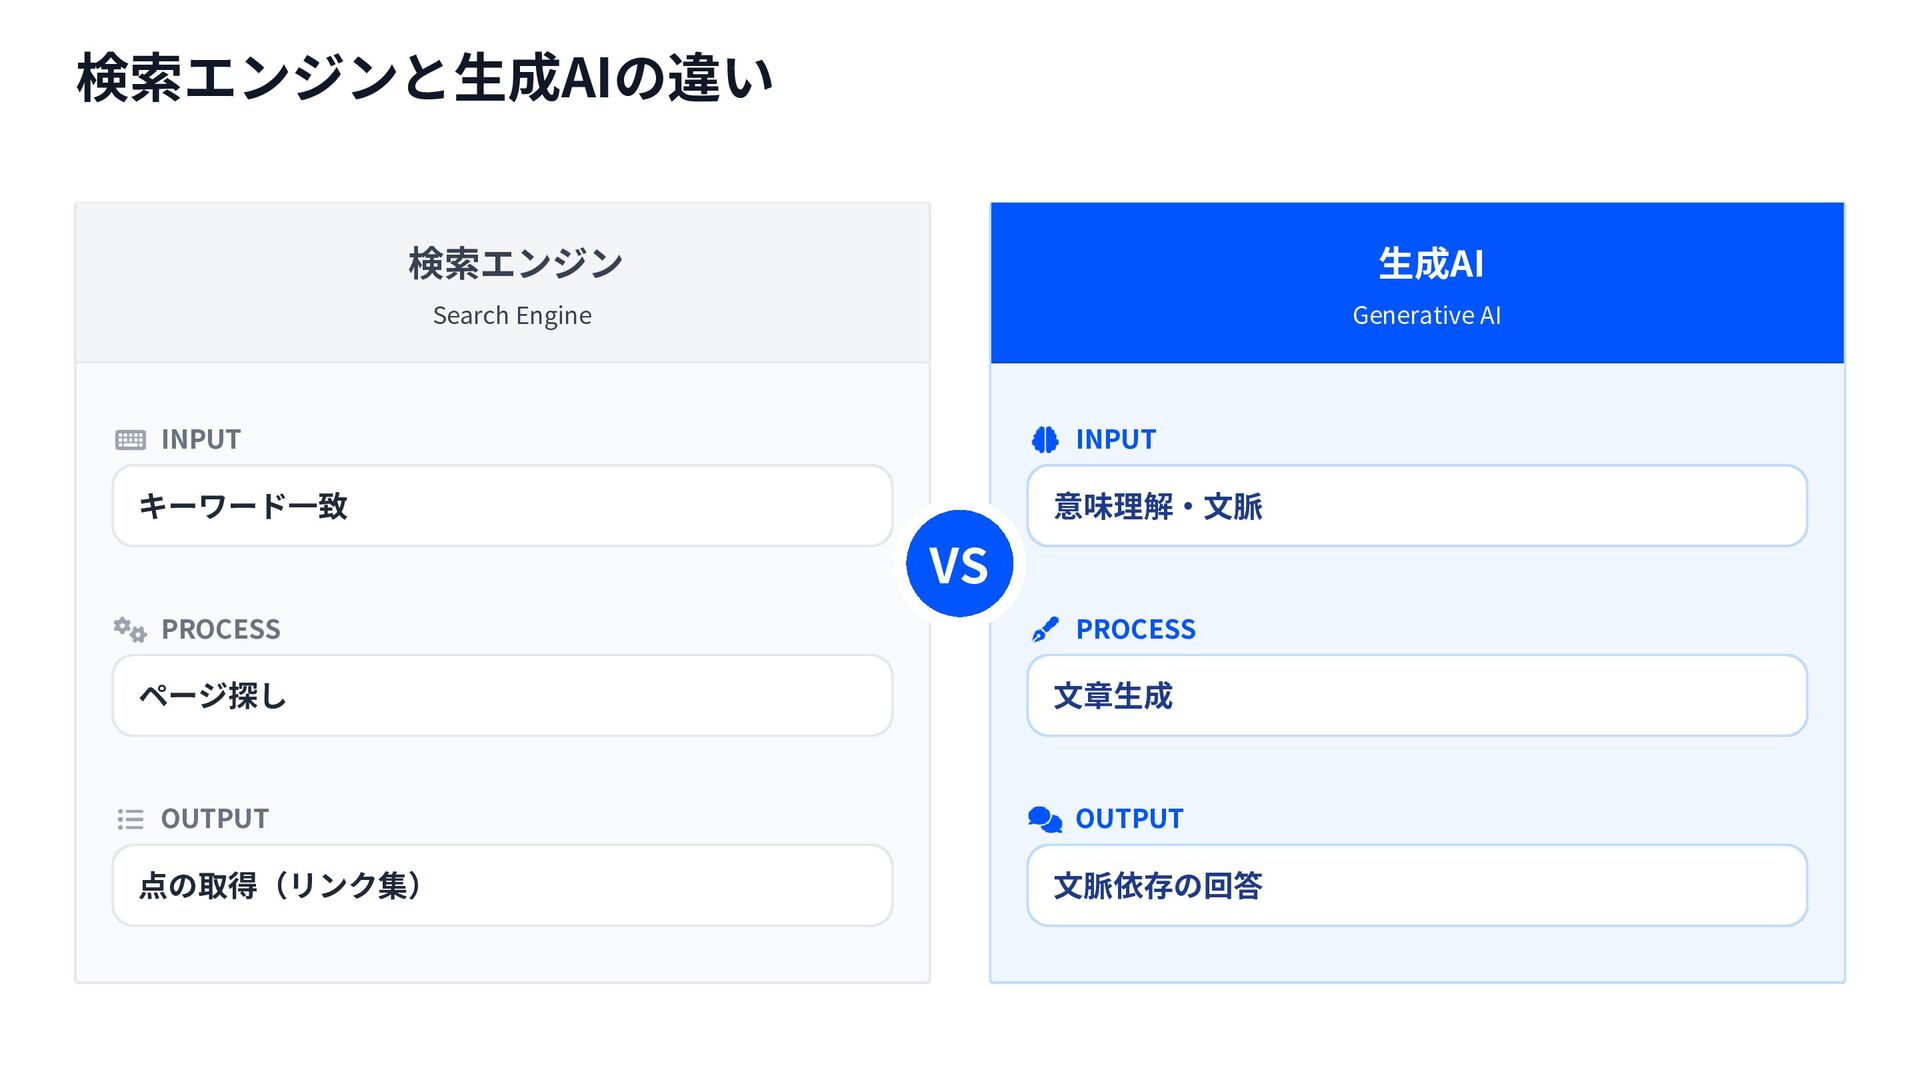Click the blue VS circle badge
This screenshot has width=1920, height=1080.
click(x=960, y=564)
